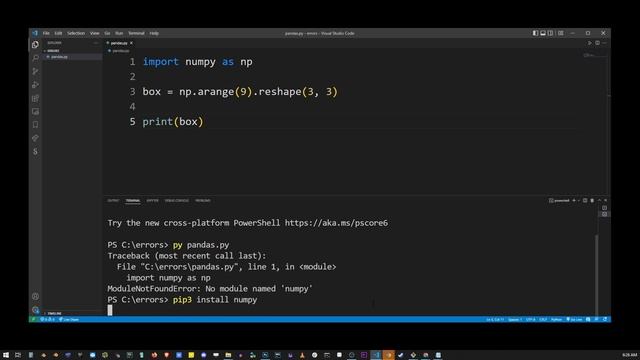640x360 pixels.
Task: Toggle the bottom panel layout icon
Action: 543,33
